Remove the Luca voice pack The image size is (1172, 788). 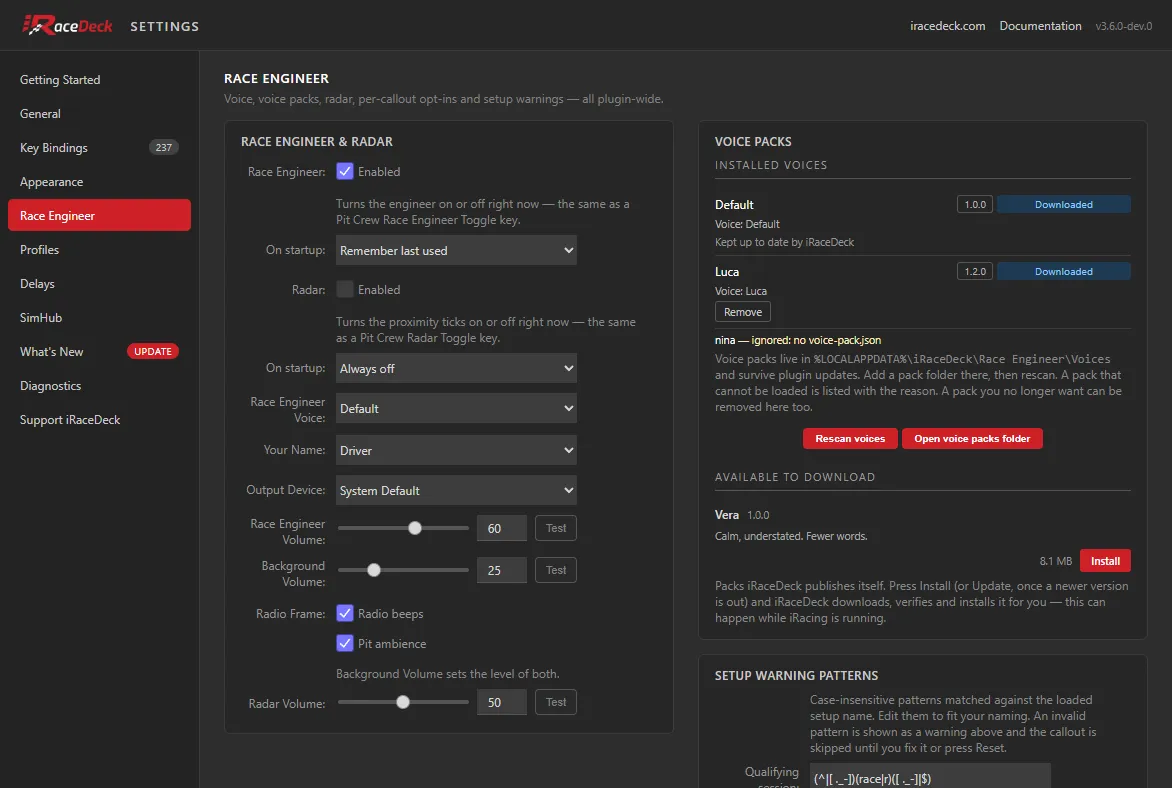click(x=742, y=312)
